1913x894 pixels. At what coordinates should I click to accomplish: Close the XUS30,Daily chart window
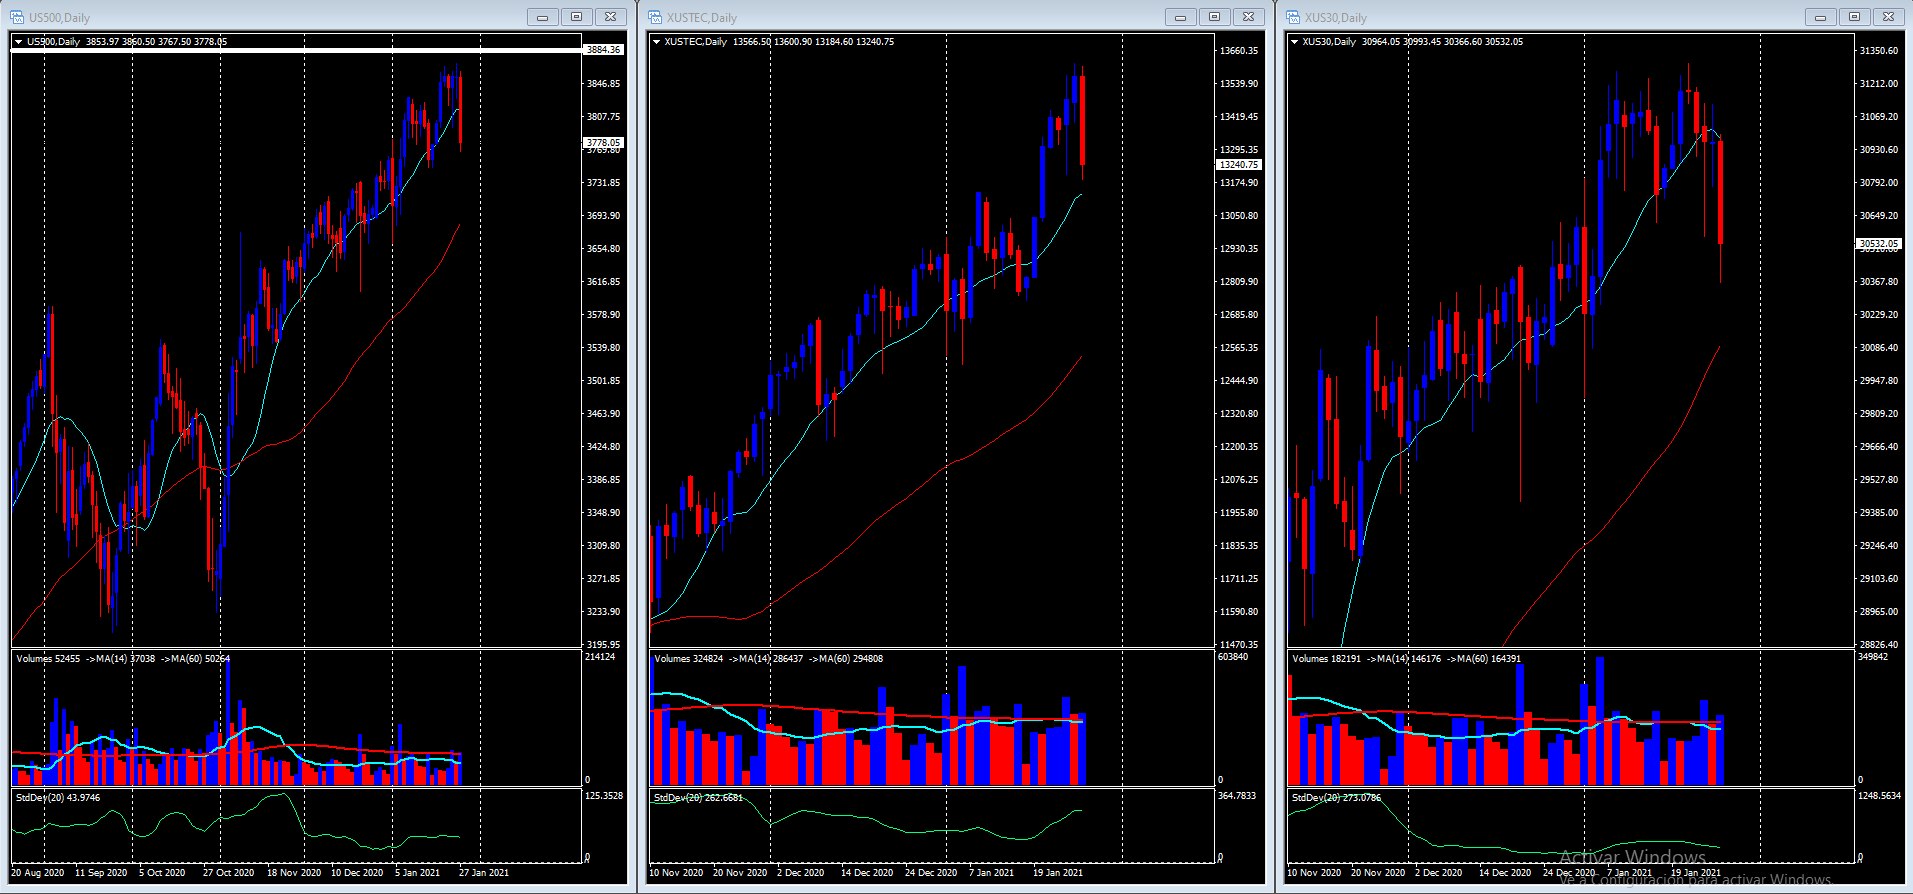[x=1889, y=17]
